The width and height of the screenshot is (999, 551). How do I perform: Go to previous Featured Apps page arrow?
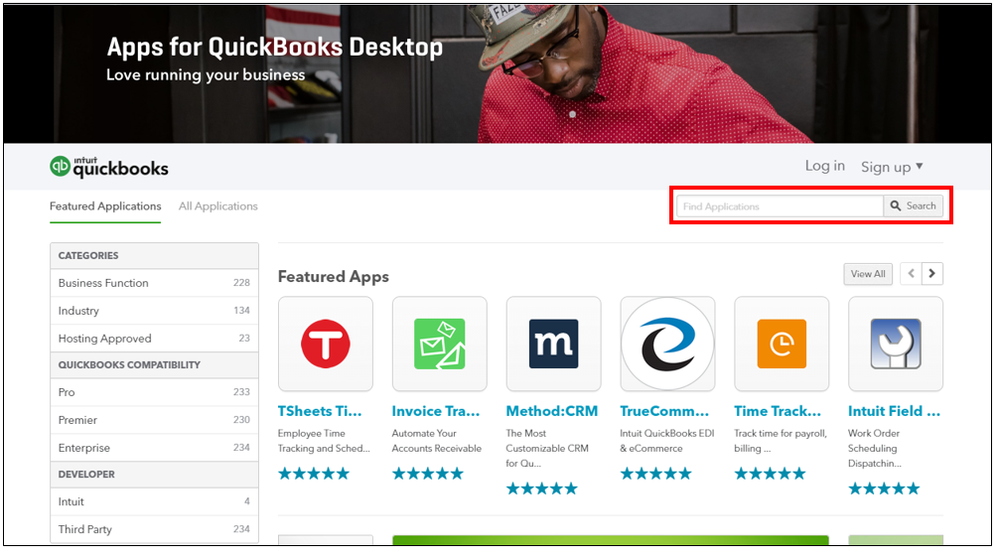pos(911,274)
